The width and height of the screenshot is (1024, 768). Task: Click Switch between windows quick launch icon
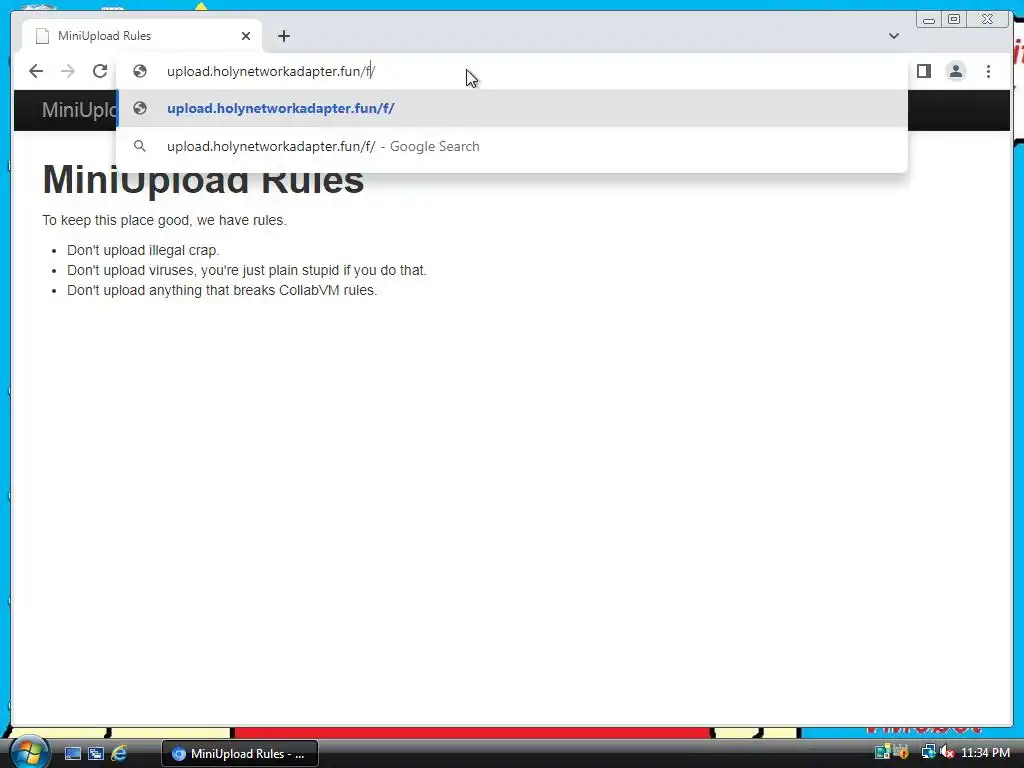[x=96, y=754]
